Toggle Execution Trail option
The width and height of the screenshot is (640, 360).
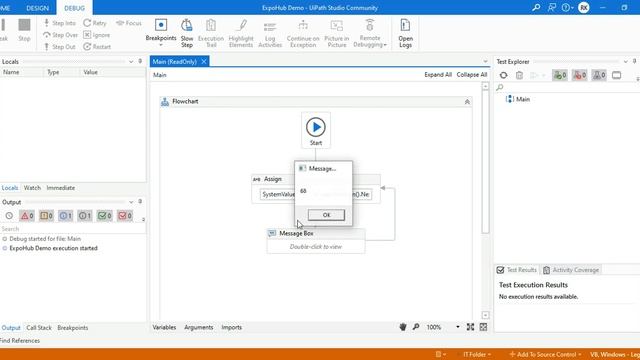pyautogui.click(x=211, y=33)
